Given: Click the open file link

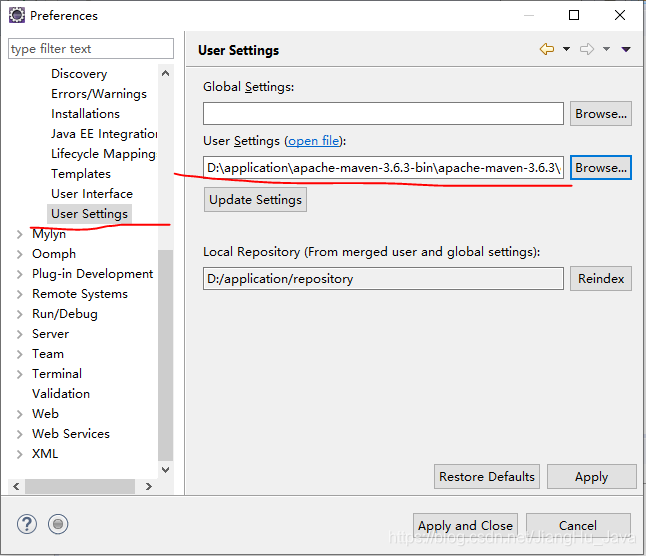Looking at the screenshot, I should (314, 141).
